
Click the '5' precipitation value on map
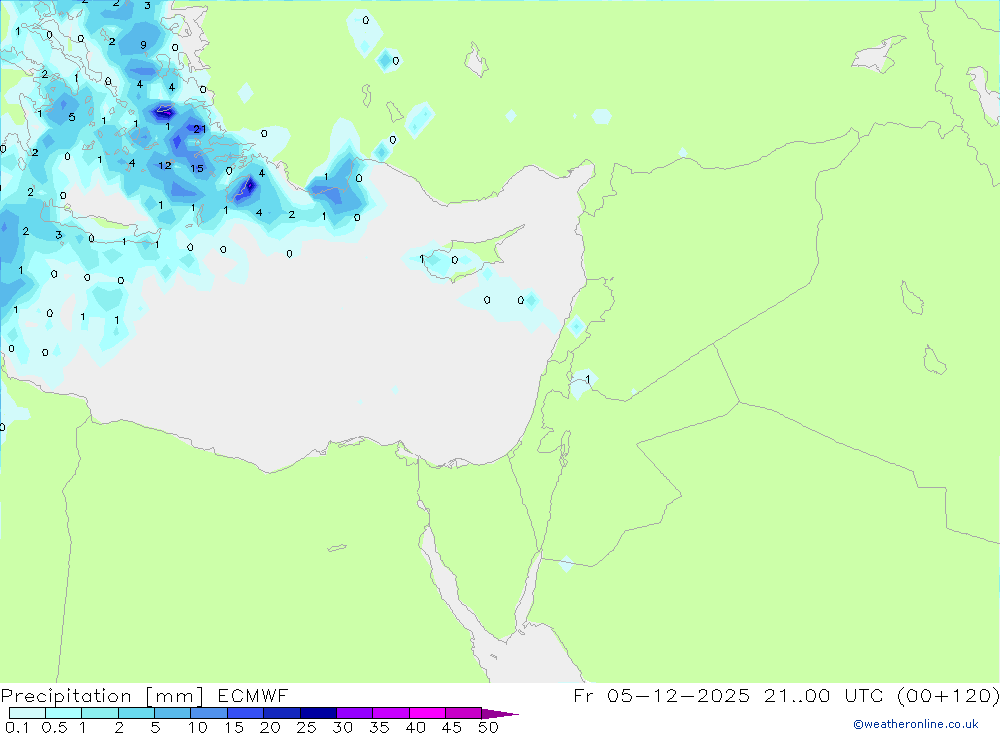72,117
